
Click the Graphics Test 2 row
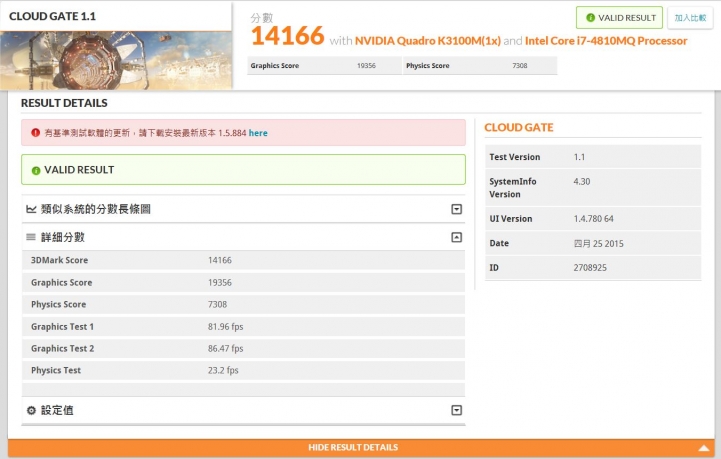243,349
